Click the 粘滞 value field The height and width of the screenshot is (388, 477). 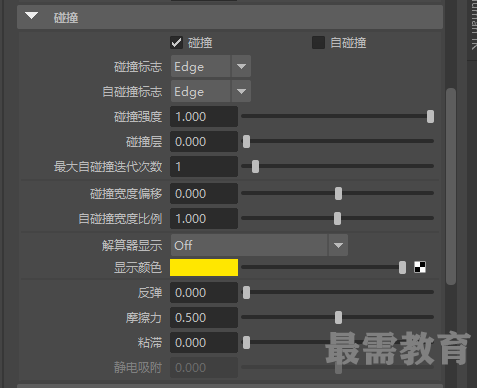tap(204, 343)
